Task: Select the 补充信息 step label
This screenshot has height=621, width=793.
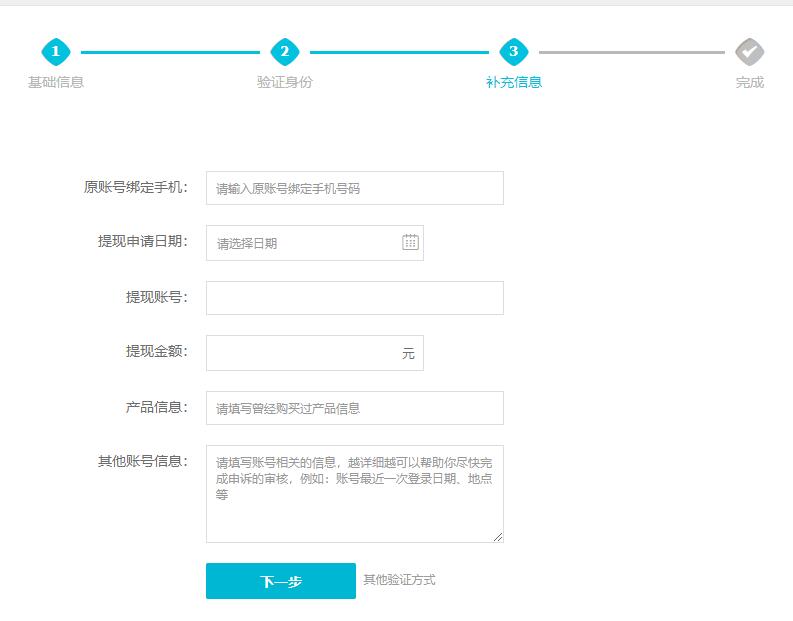Action: tap(514, 82)
